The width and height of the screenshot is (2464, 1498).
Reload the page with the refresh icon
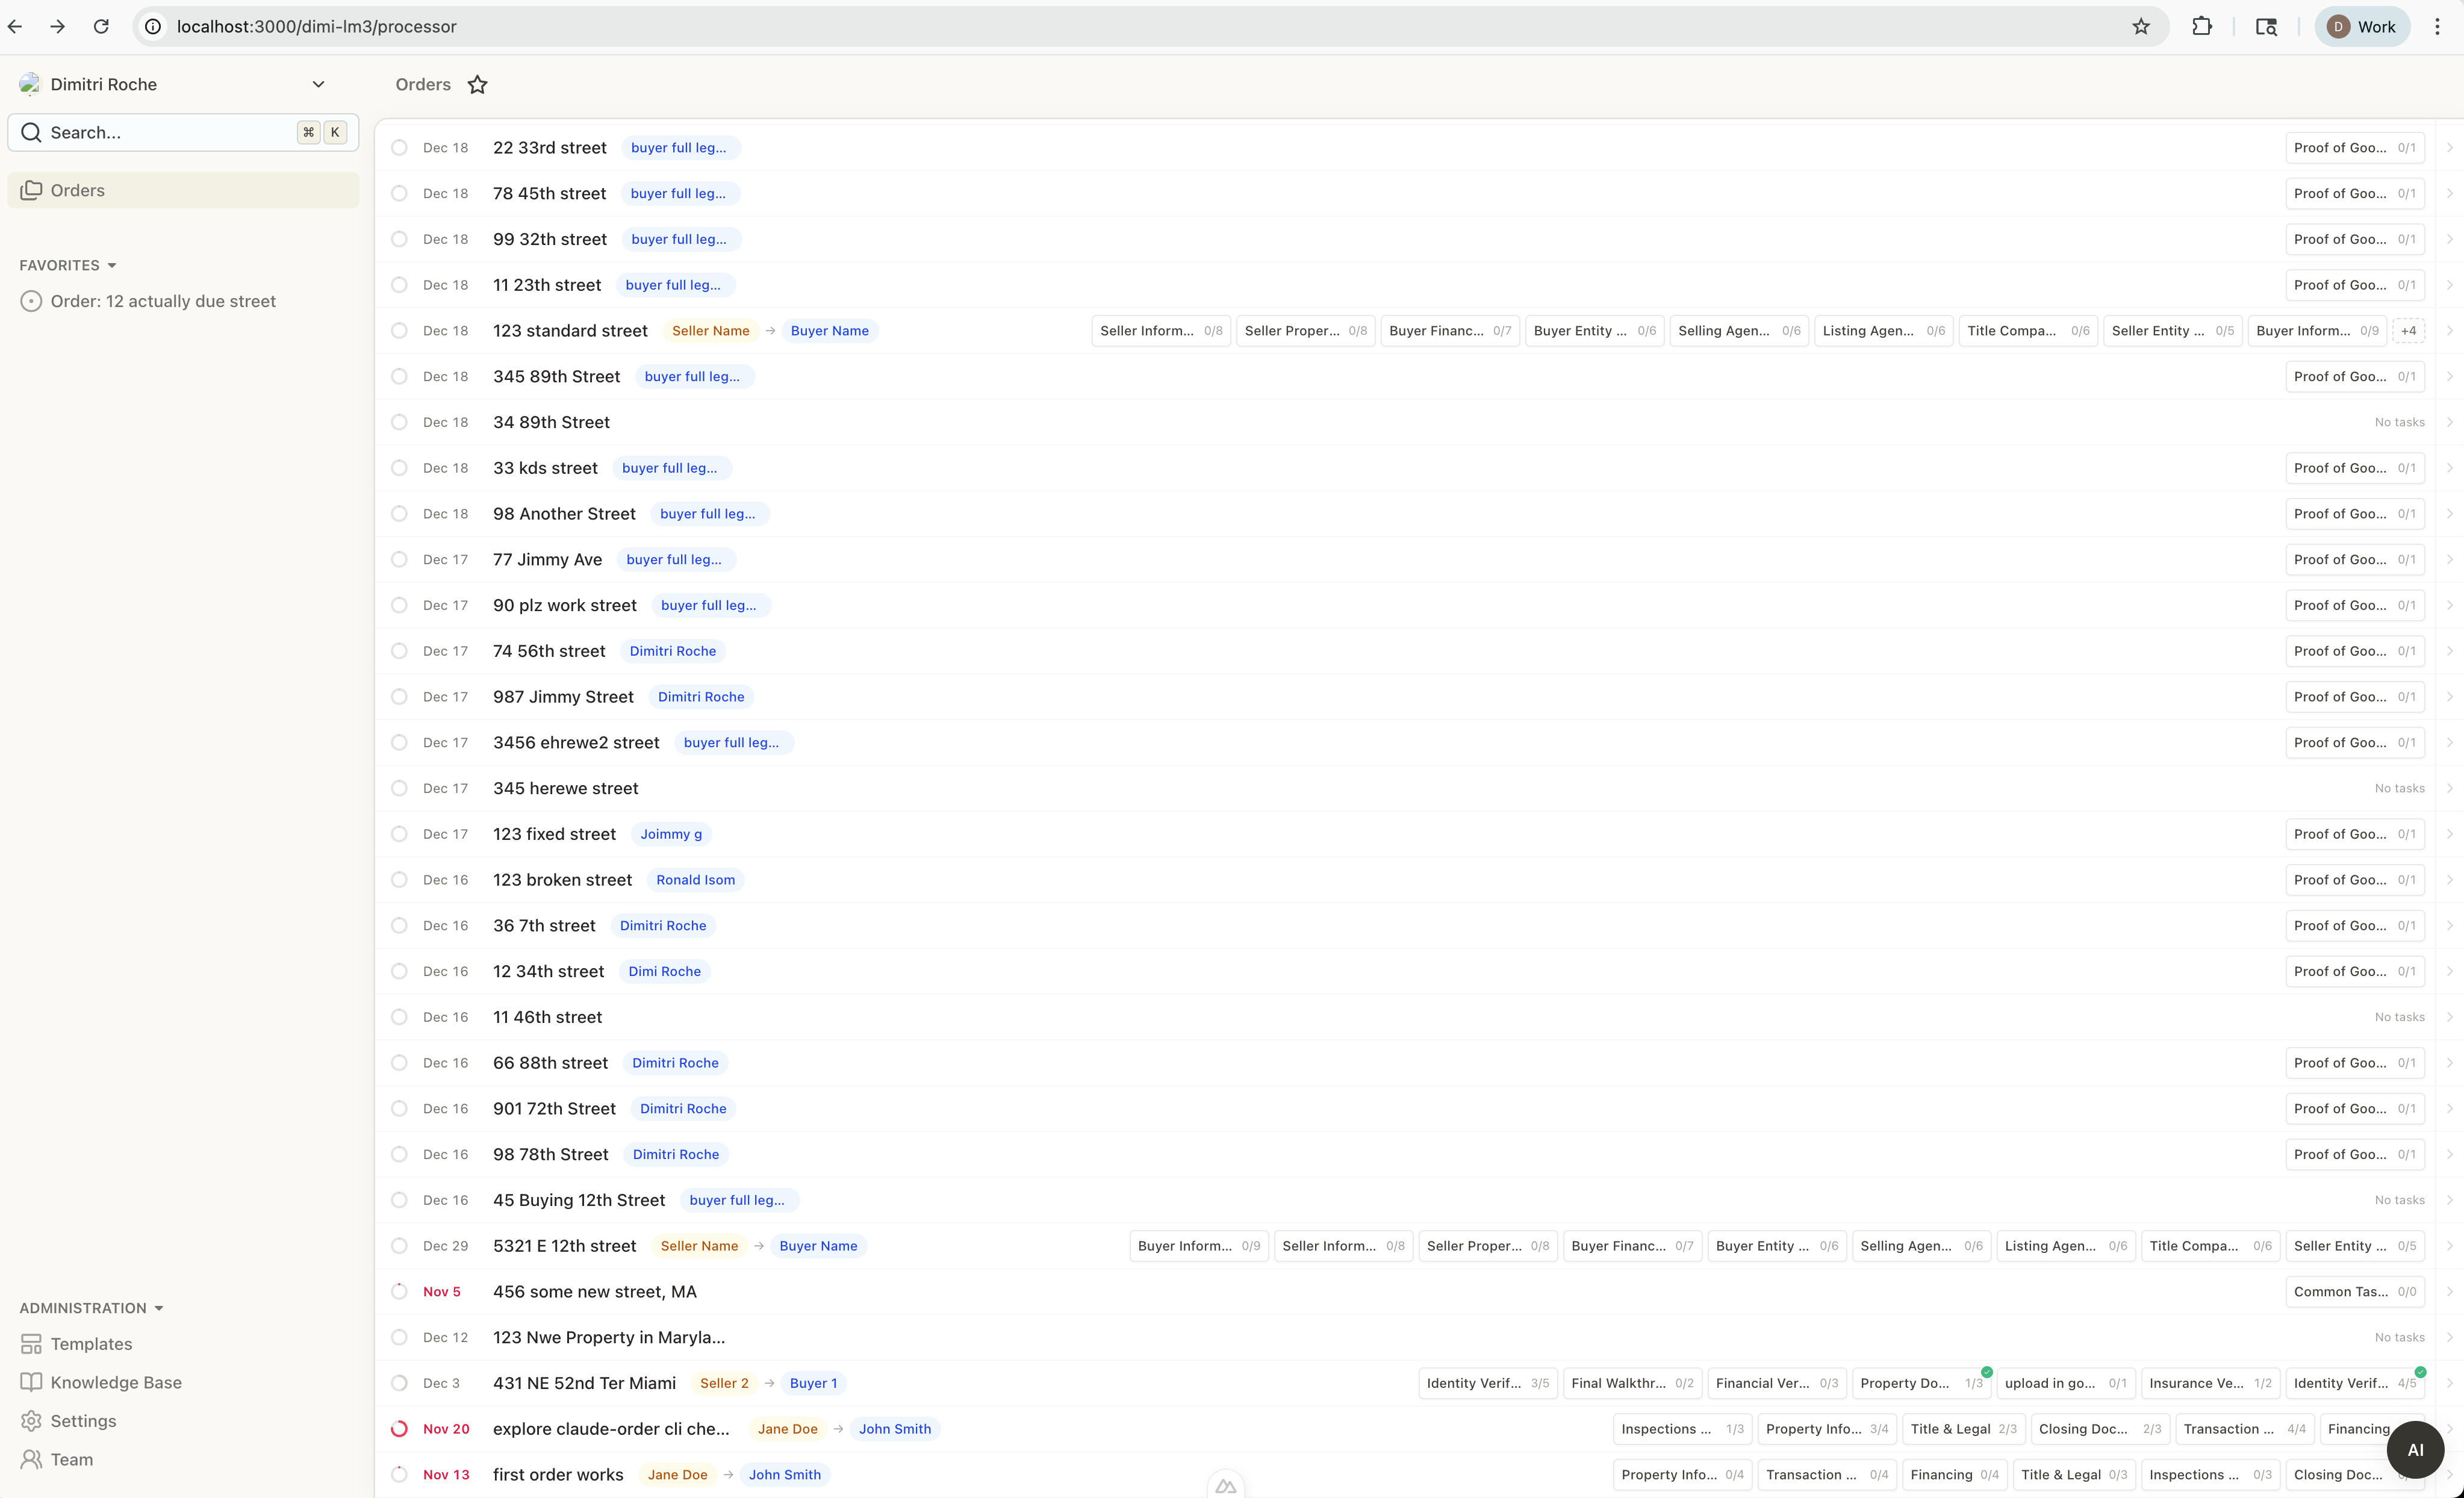101,27
